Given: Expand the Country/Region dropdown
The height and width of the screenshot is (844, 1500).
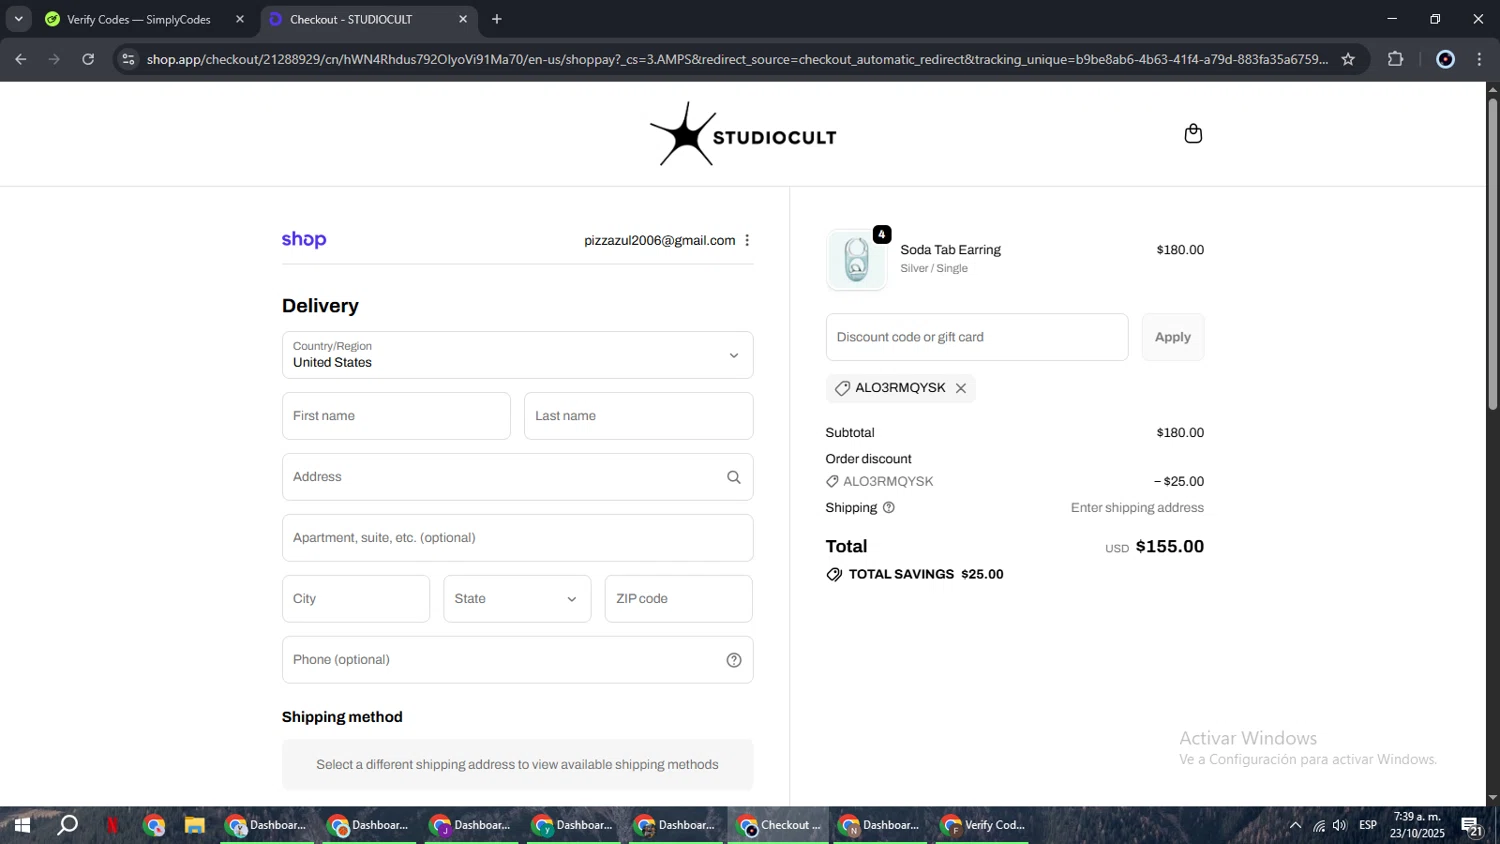Looking at the screenshot, I should (x=517, y=355).
